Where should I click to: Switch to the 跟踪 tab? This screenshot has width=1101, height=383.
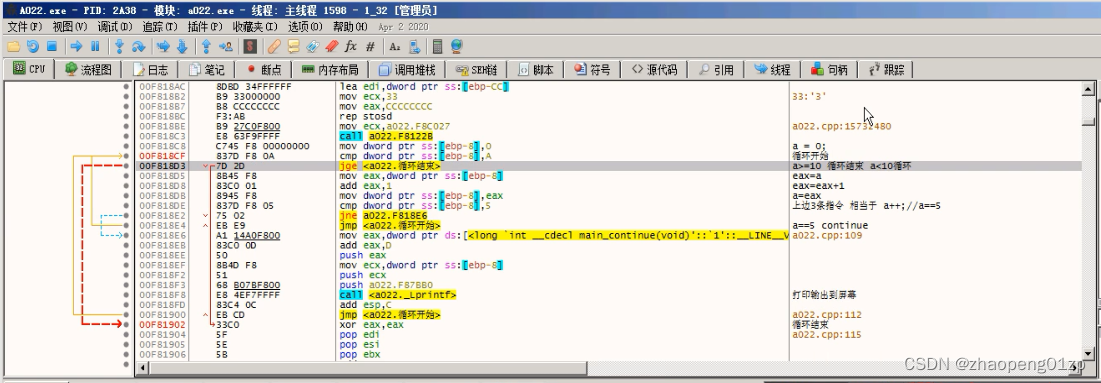click(886, 70)
